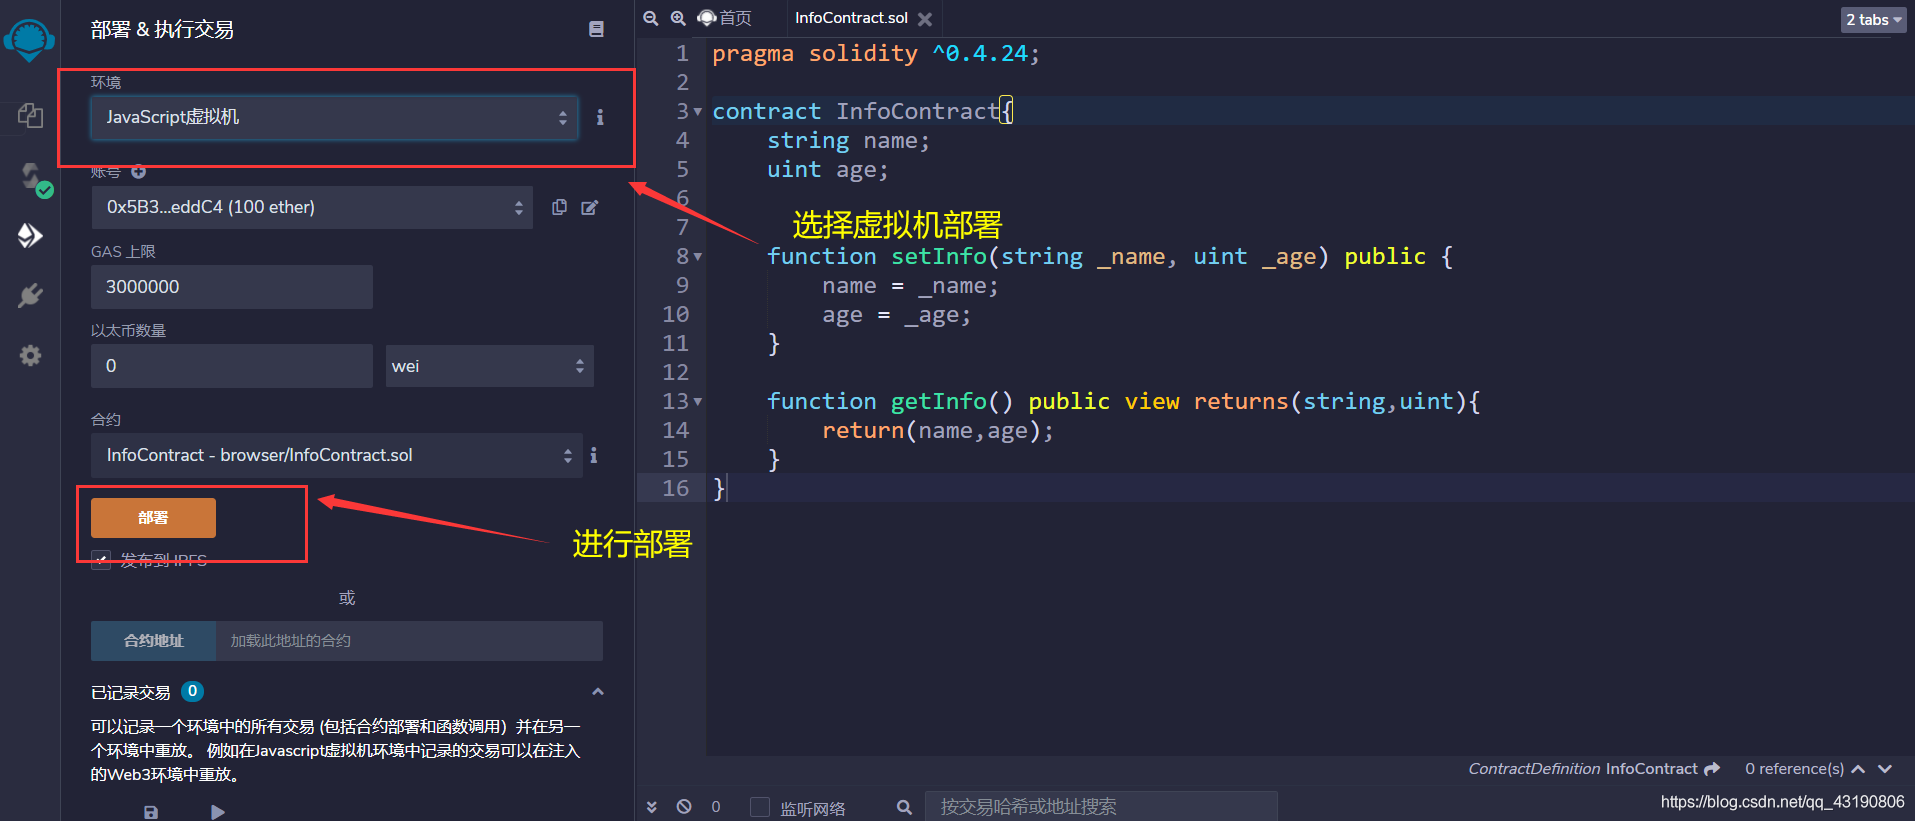Click the orange deploy button
Viewport: 1915px width, 821px height.
(153, 518)
